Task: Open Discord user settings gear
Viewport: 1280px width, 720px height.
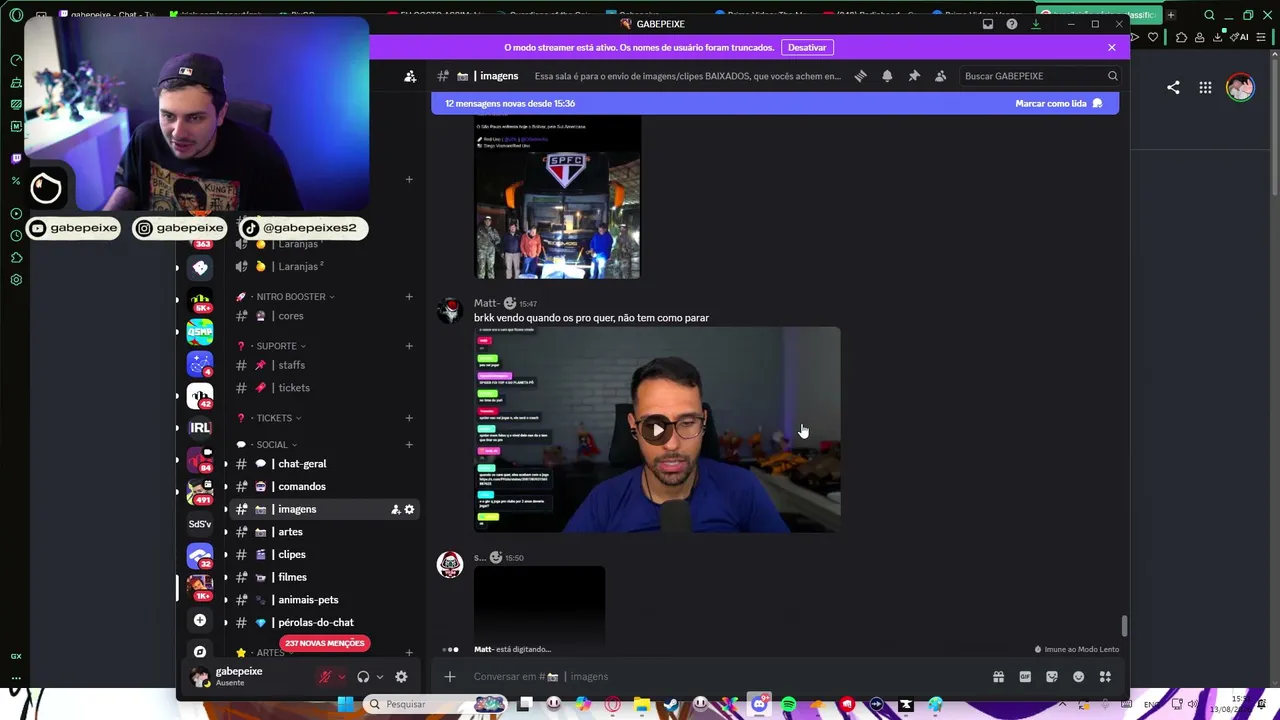Action: coord(401,677)
